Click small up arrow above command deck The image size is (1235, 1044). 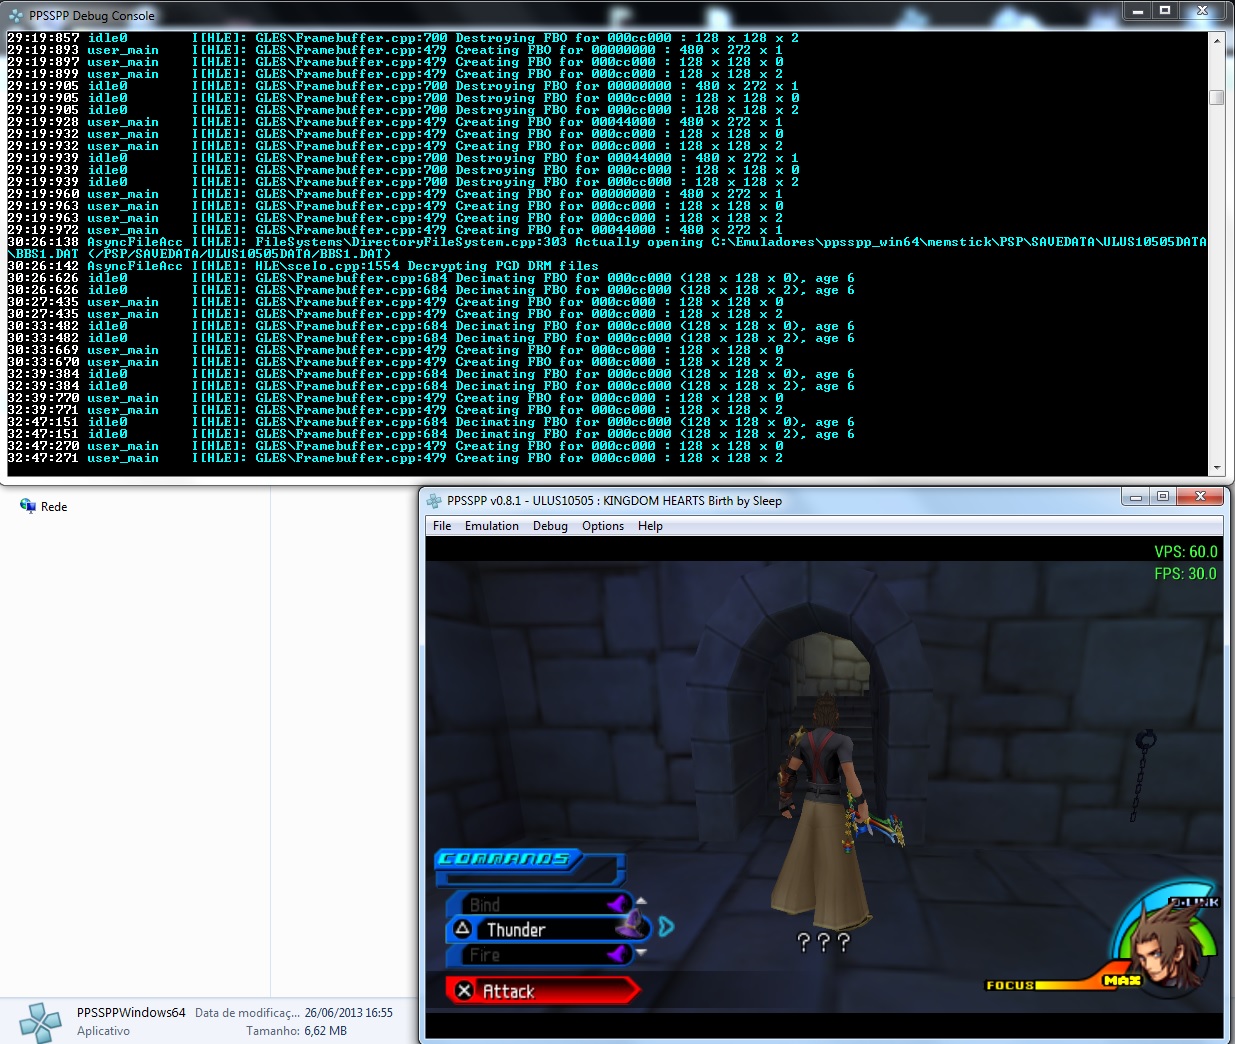click(641, 901)
